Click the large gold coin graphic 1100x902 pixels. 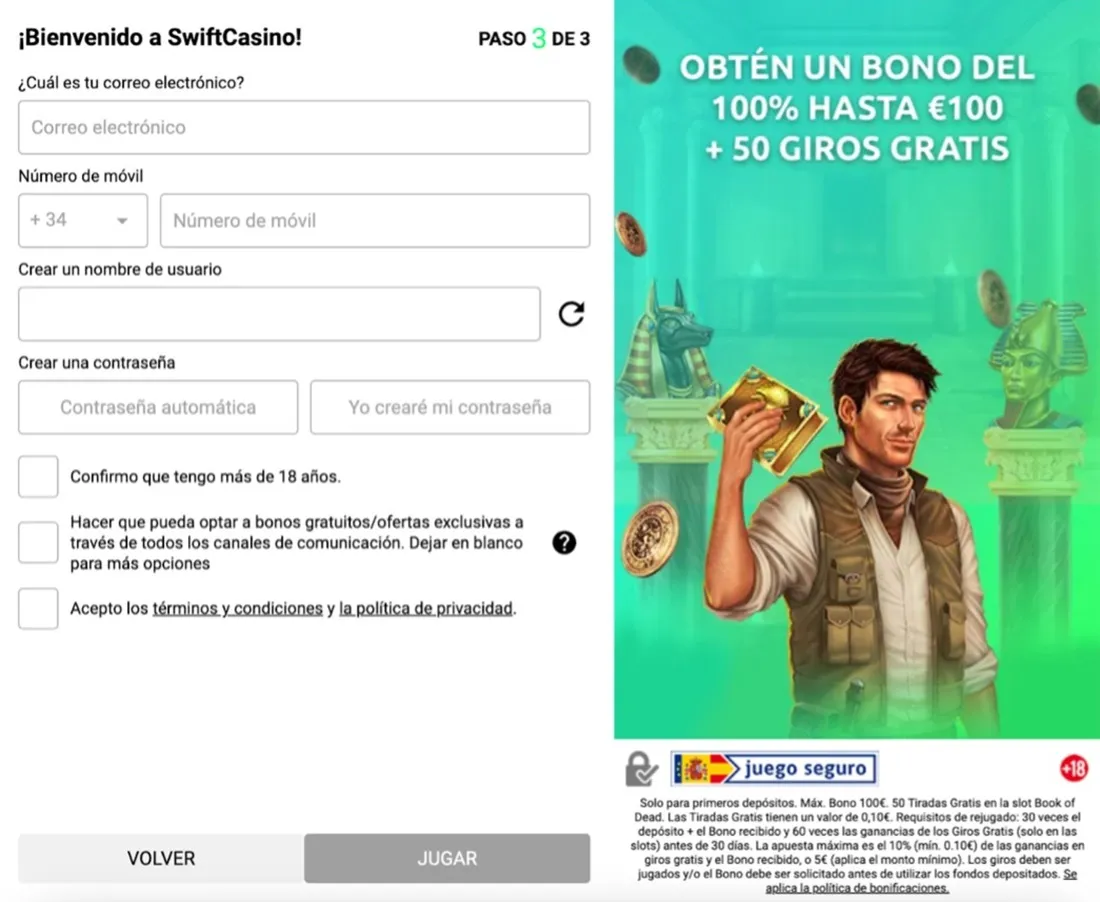(x=650, y=539)
